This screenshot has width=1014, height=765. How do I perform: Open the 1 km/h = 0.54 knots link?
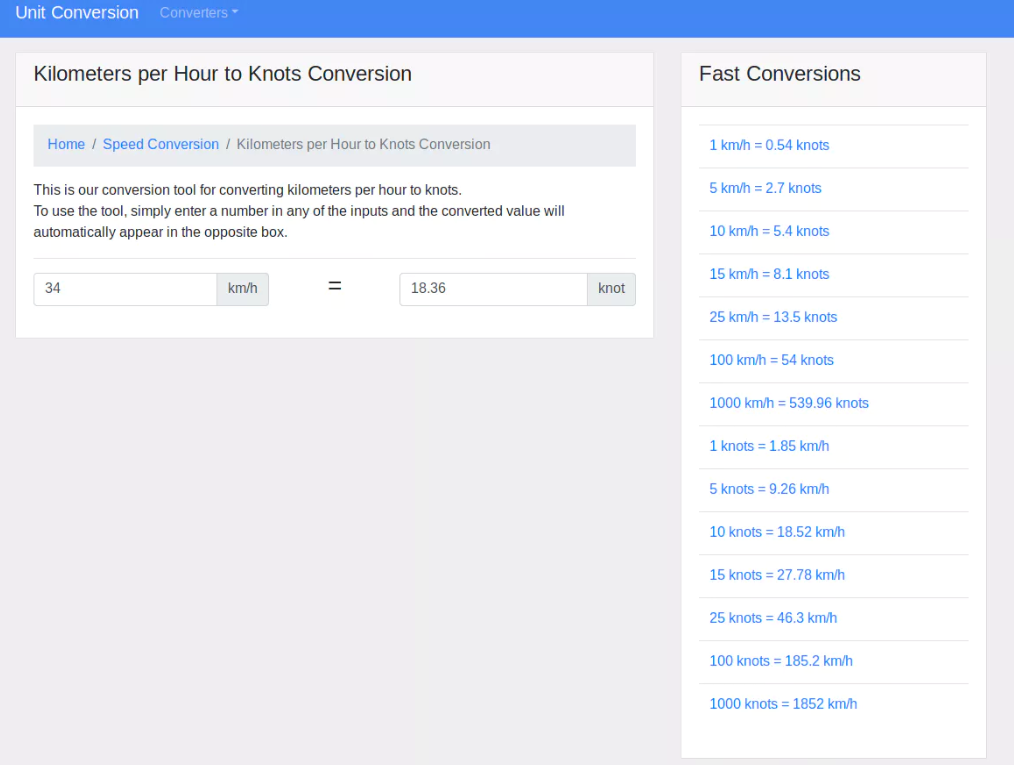pyautogui.click(x=769, y=145)
